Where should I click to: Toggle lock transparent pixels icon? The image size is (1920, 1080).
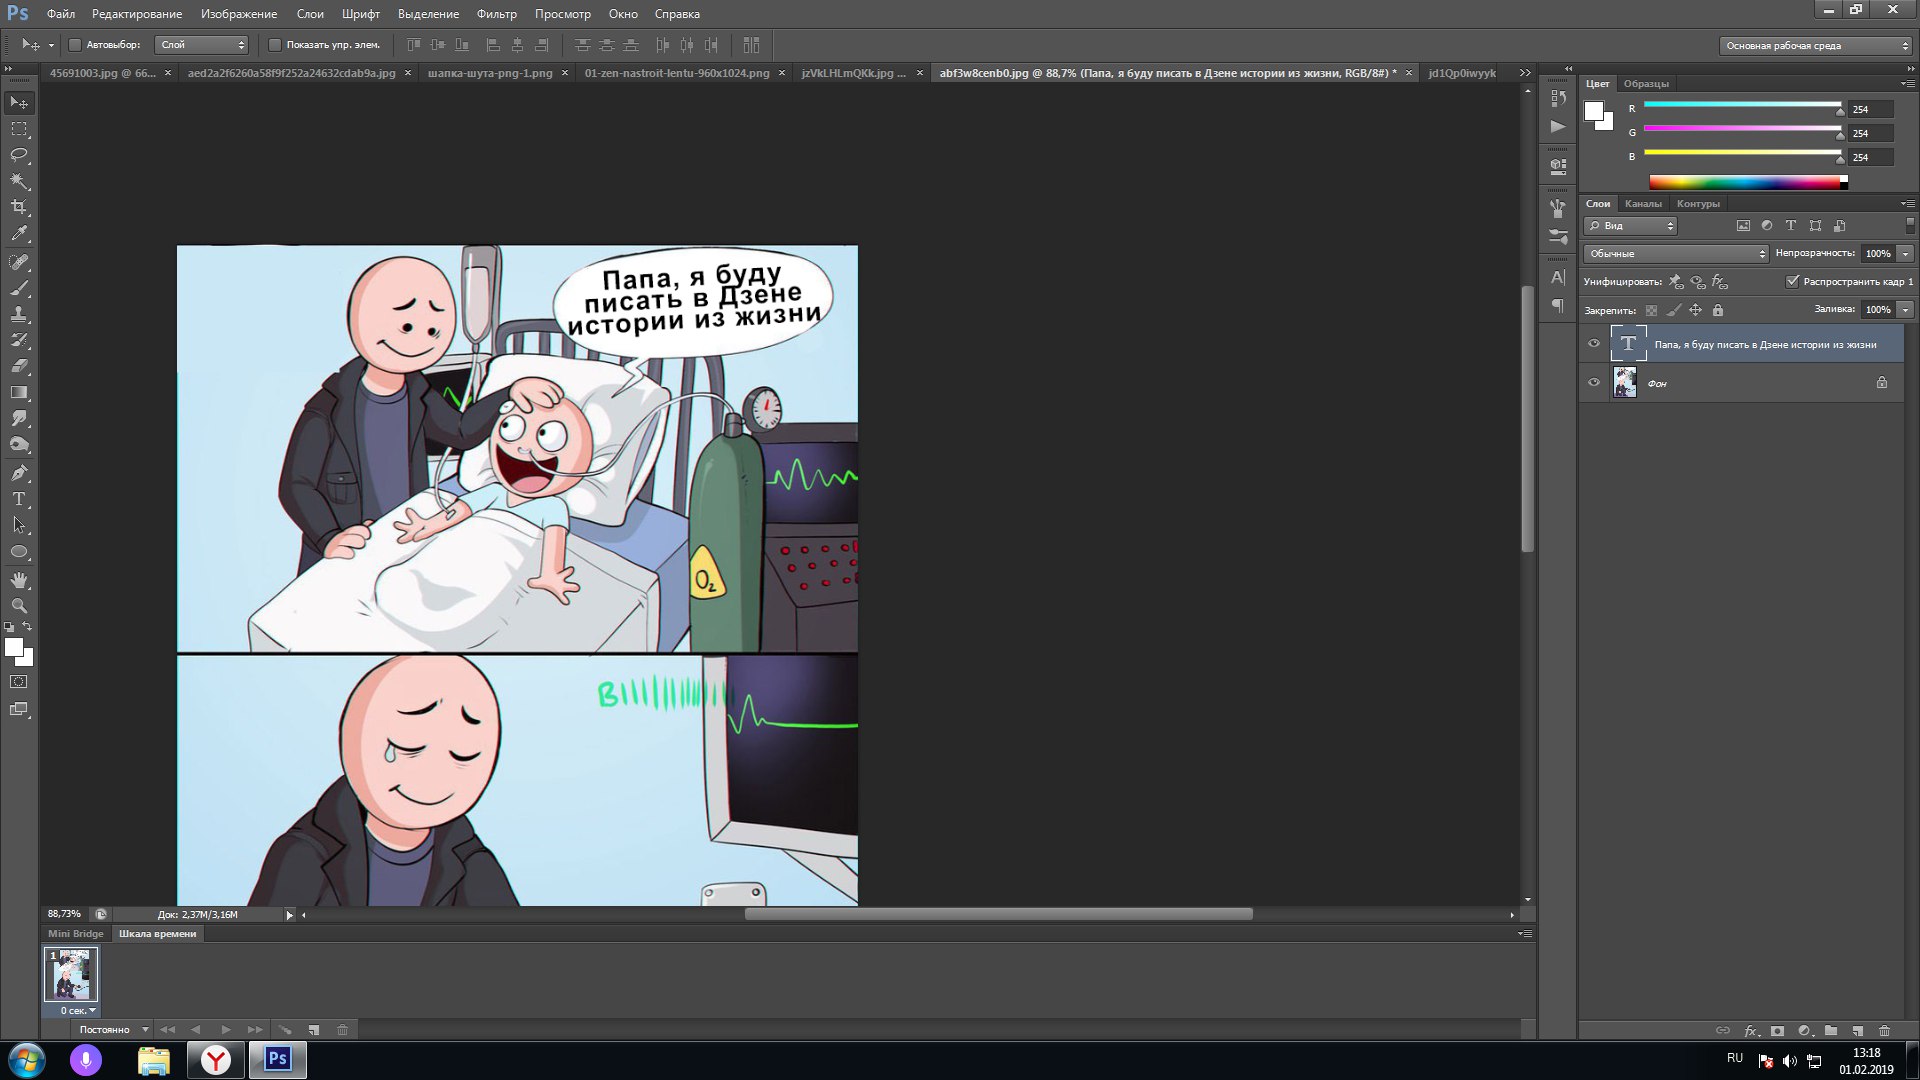click(x=1651, y=310)
